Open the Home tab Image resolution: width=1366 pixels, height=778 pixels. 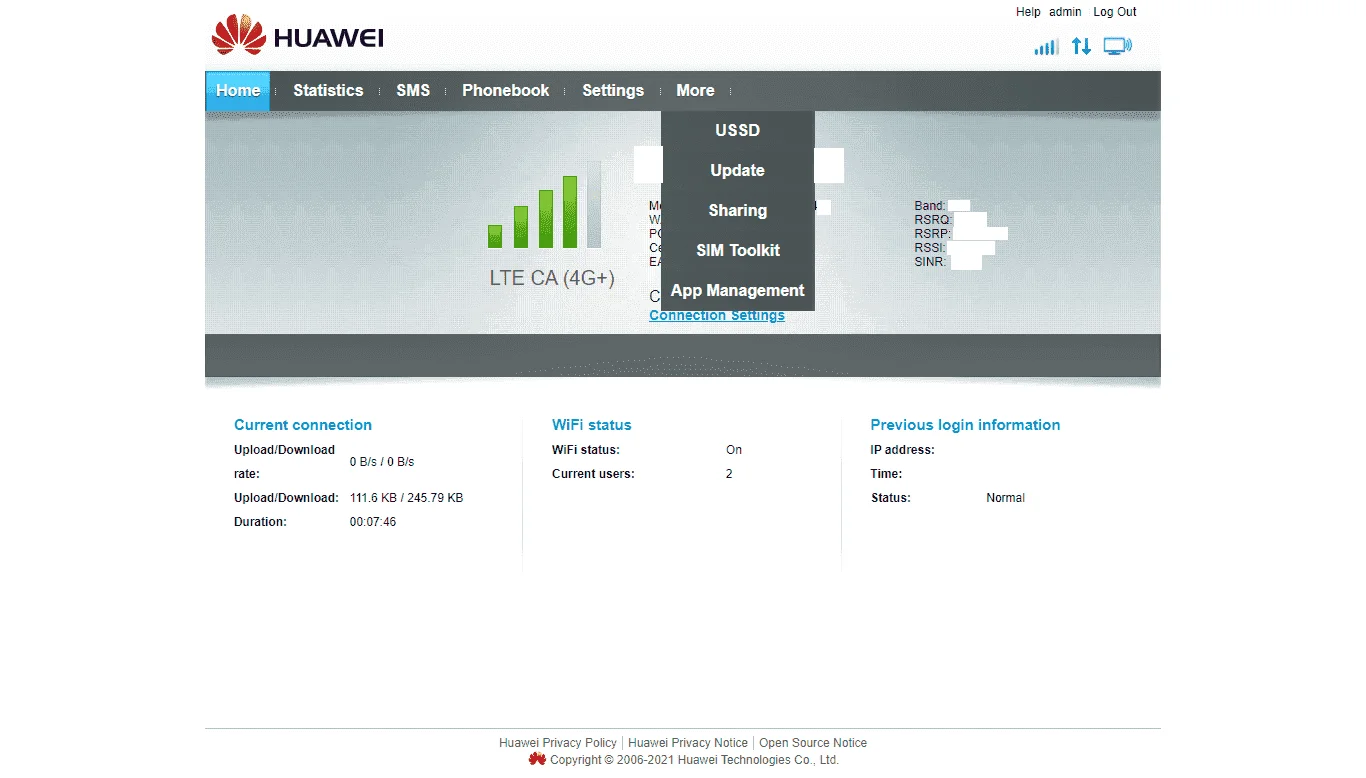pyautogui.click(x=238, y=90)
